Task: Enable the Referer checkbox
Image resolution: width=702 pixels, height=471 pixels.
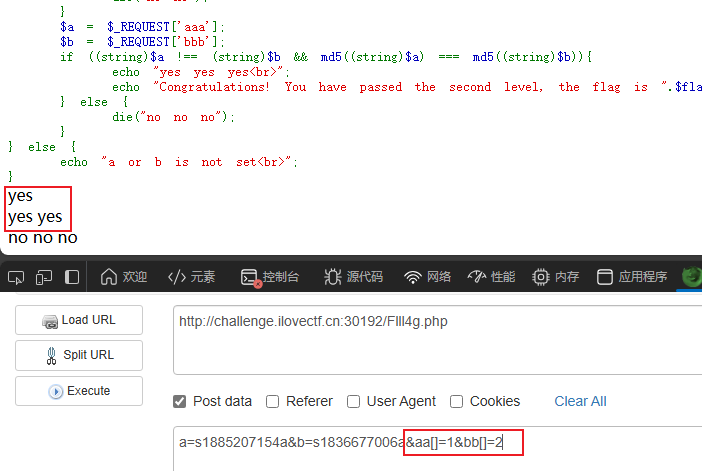Action: tap(272, 402)
